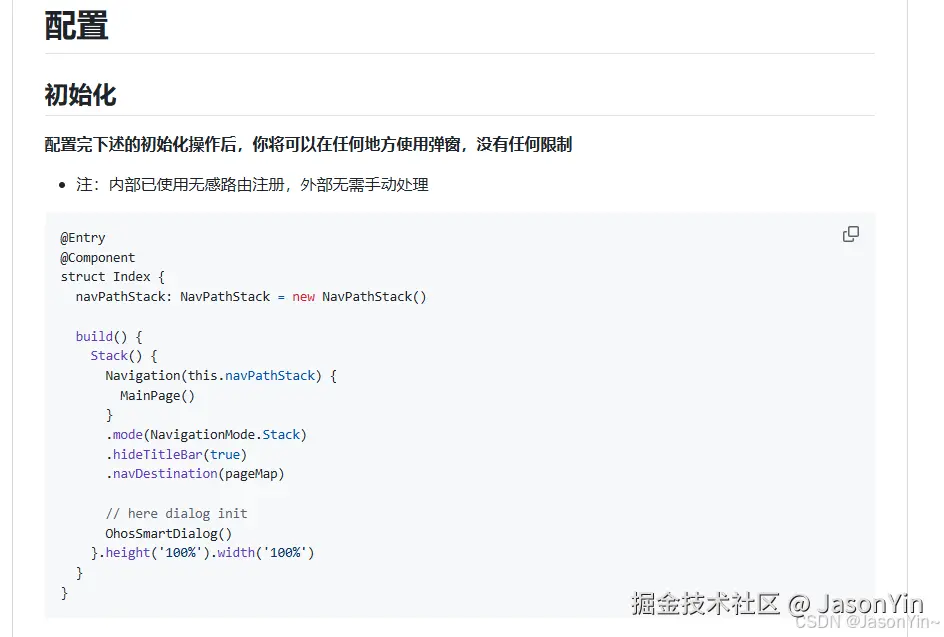The image size is (944, 637).
Task: Click the .navDestination(pageMap) line
Action: pos(195,474)
